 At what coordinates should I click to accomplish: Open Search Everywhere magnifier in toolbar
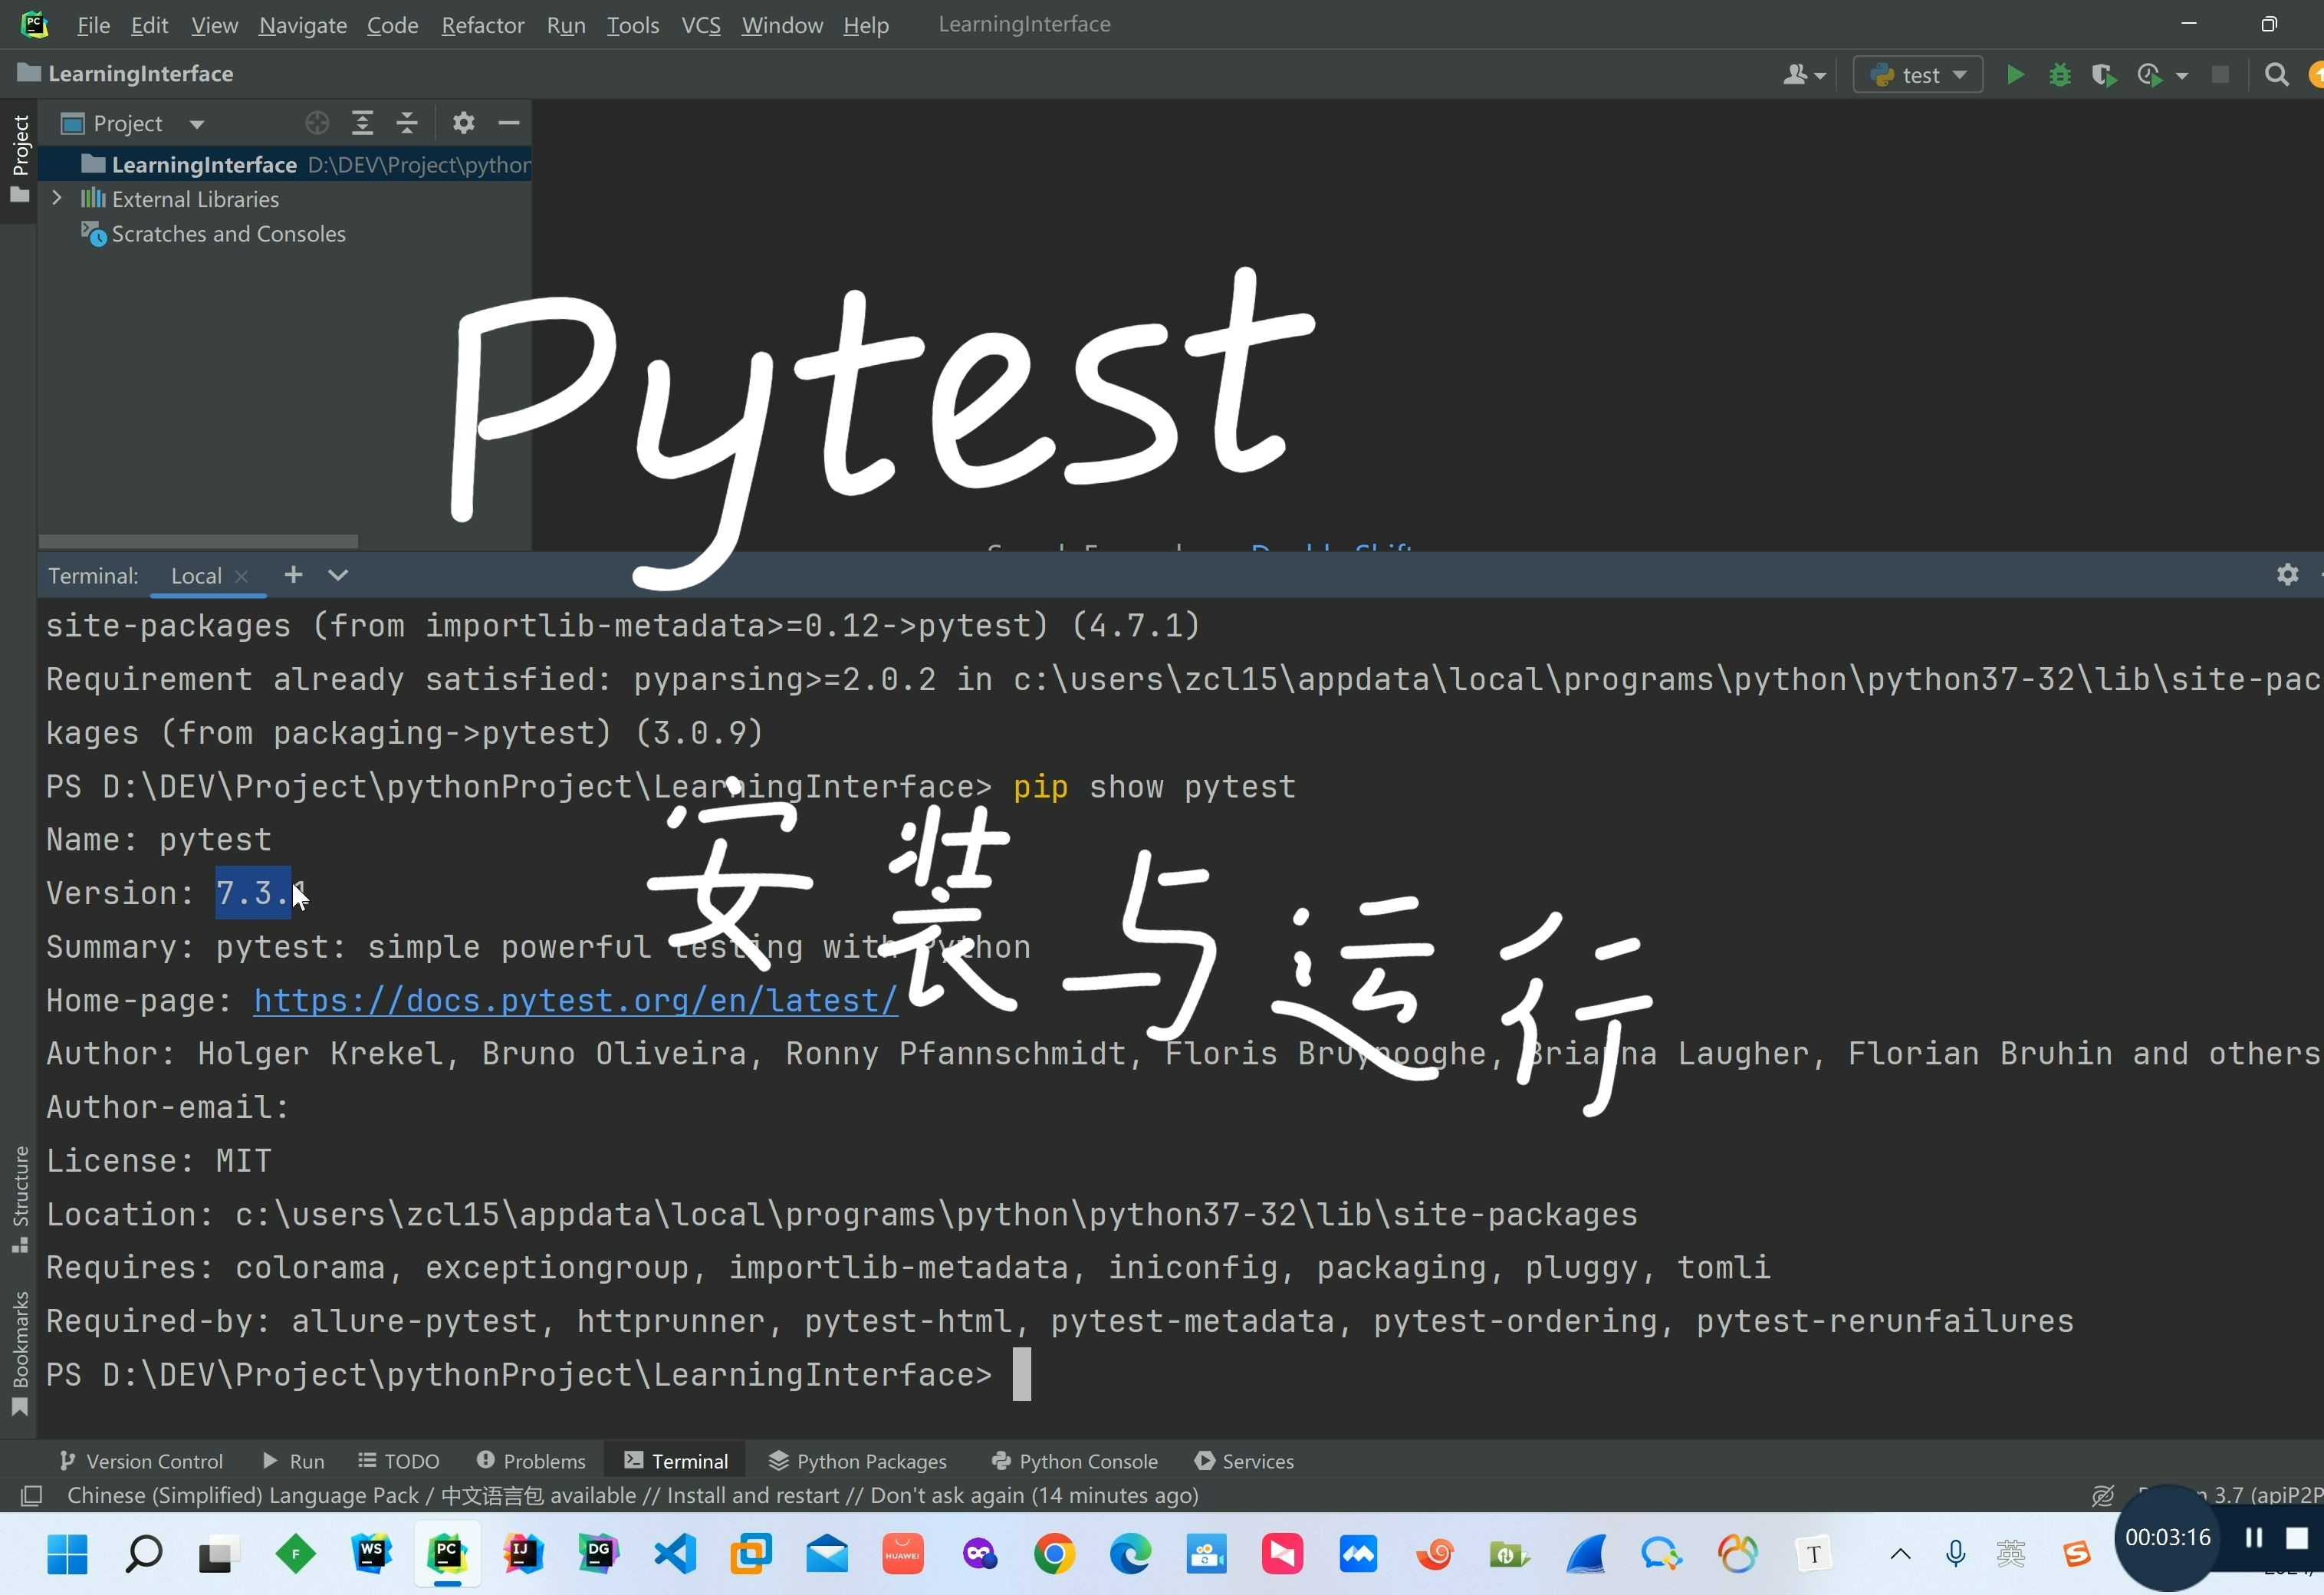tap(2277, 75)
